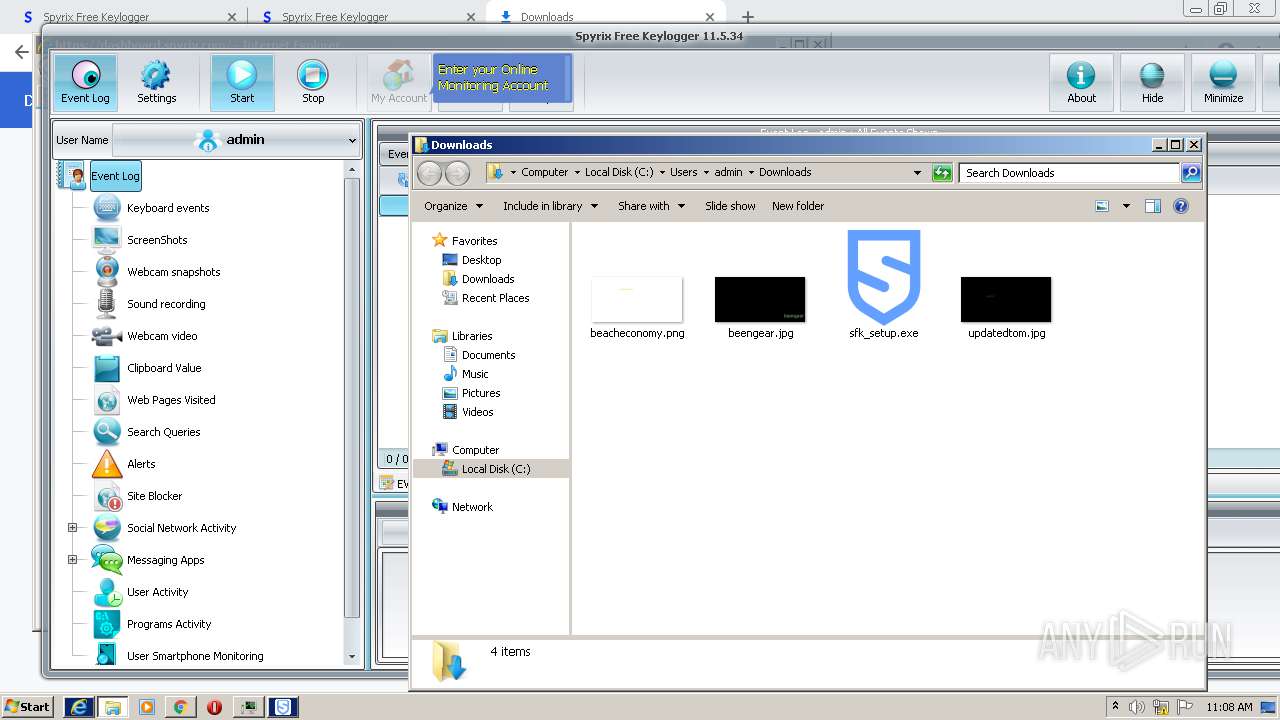Image resolution: width=1280 pixels, height=720 pixels.
Task: Open the Windows Start menu
Action: (x=28, y=707)
